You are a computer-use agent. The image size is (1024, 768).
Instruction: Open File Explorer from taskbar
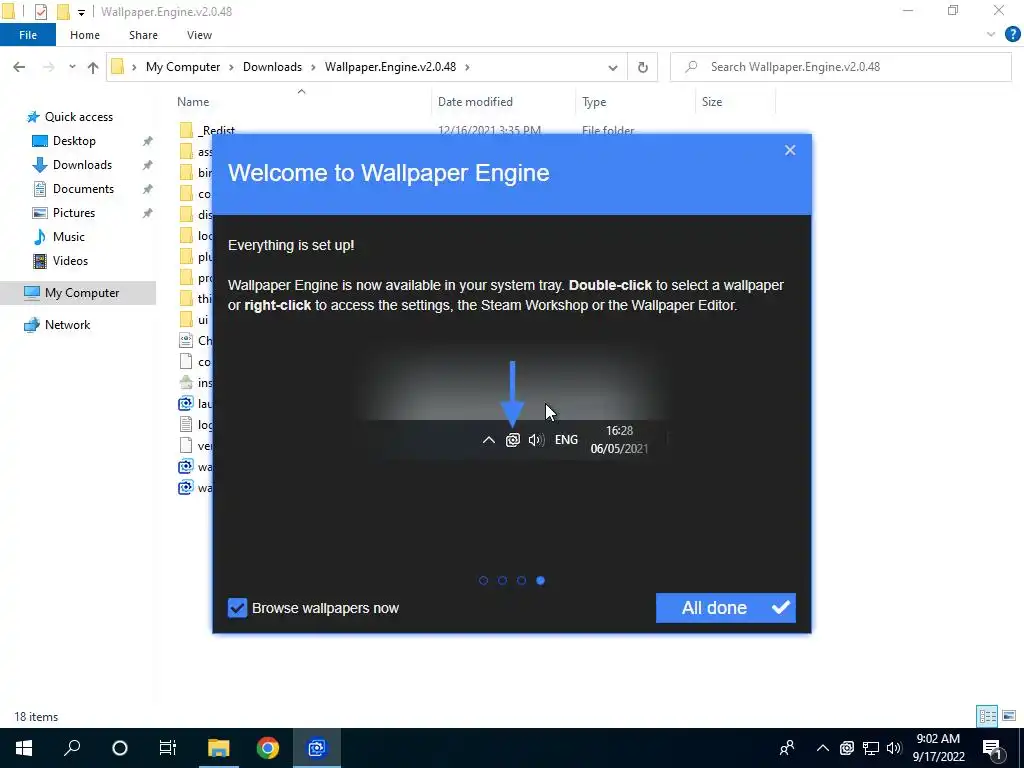(x=219, y=748)
